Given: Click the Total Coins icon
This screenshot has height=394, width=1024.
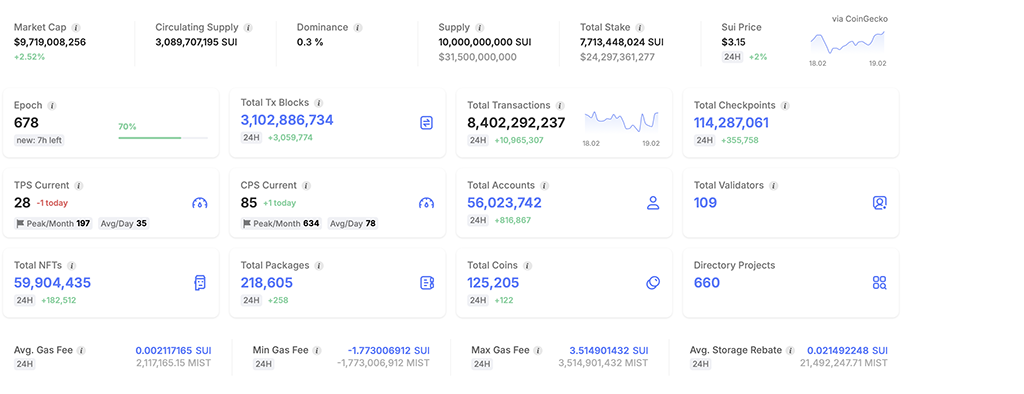Looking at the screenshot, I should [652, 283].
